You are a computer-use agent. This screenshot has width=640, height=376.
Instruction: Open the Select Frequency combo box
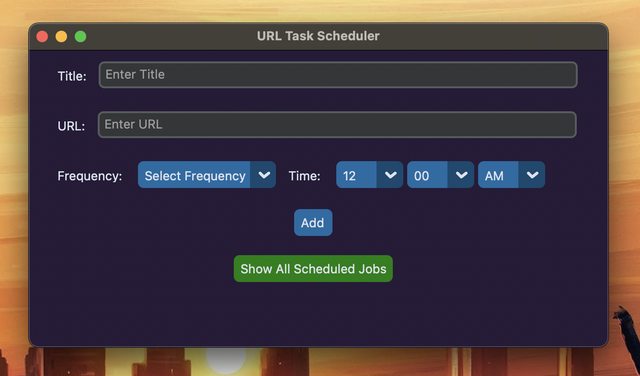[207, 175]
